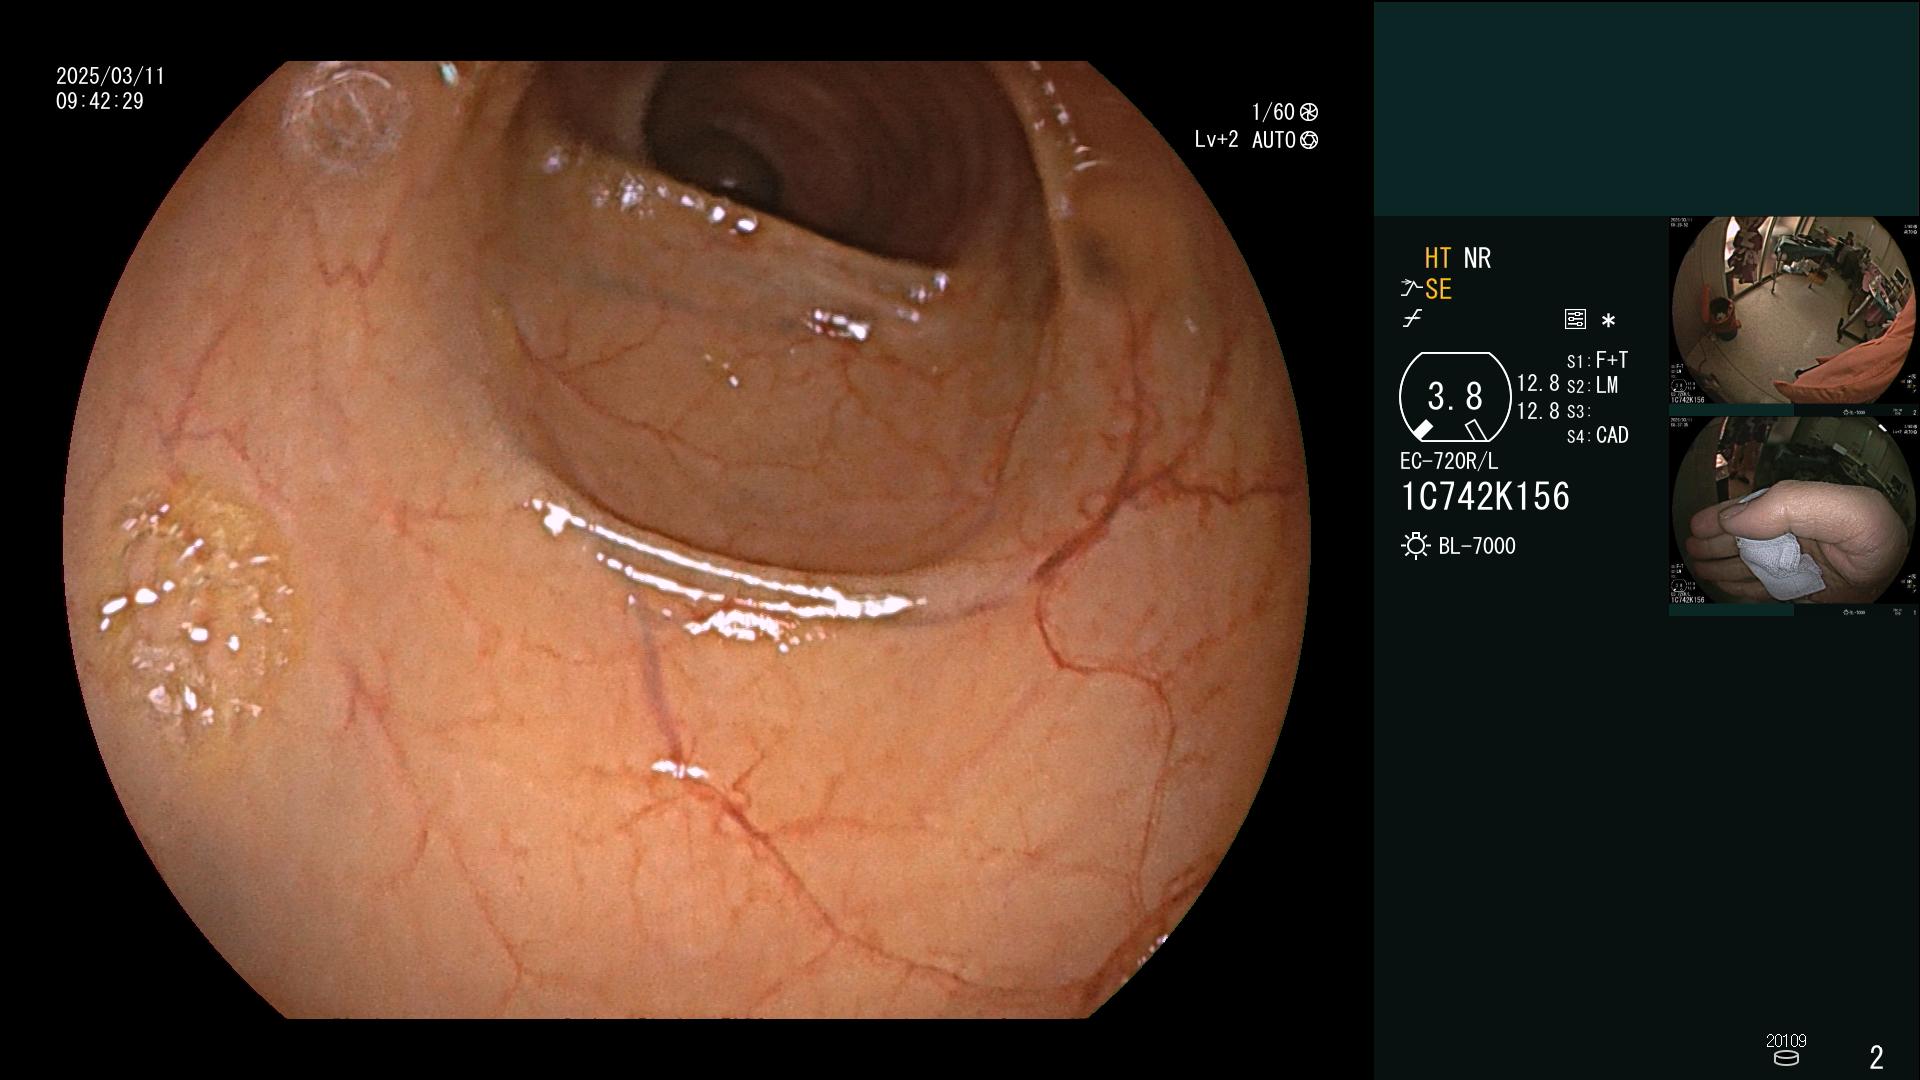Click the settings sliders icon next to the asterisk

pos(1575,320)
